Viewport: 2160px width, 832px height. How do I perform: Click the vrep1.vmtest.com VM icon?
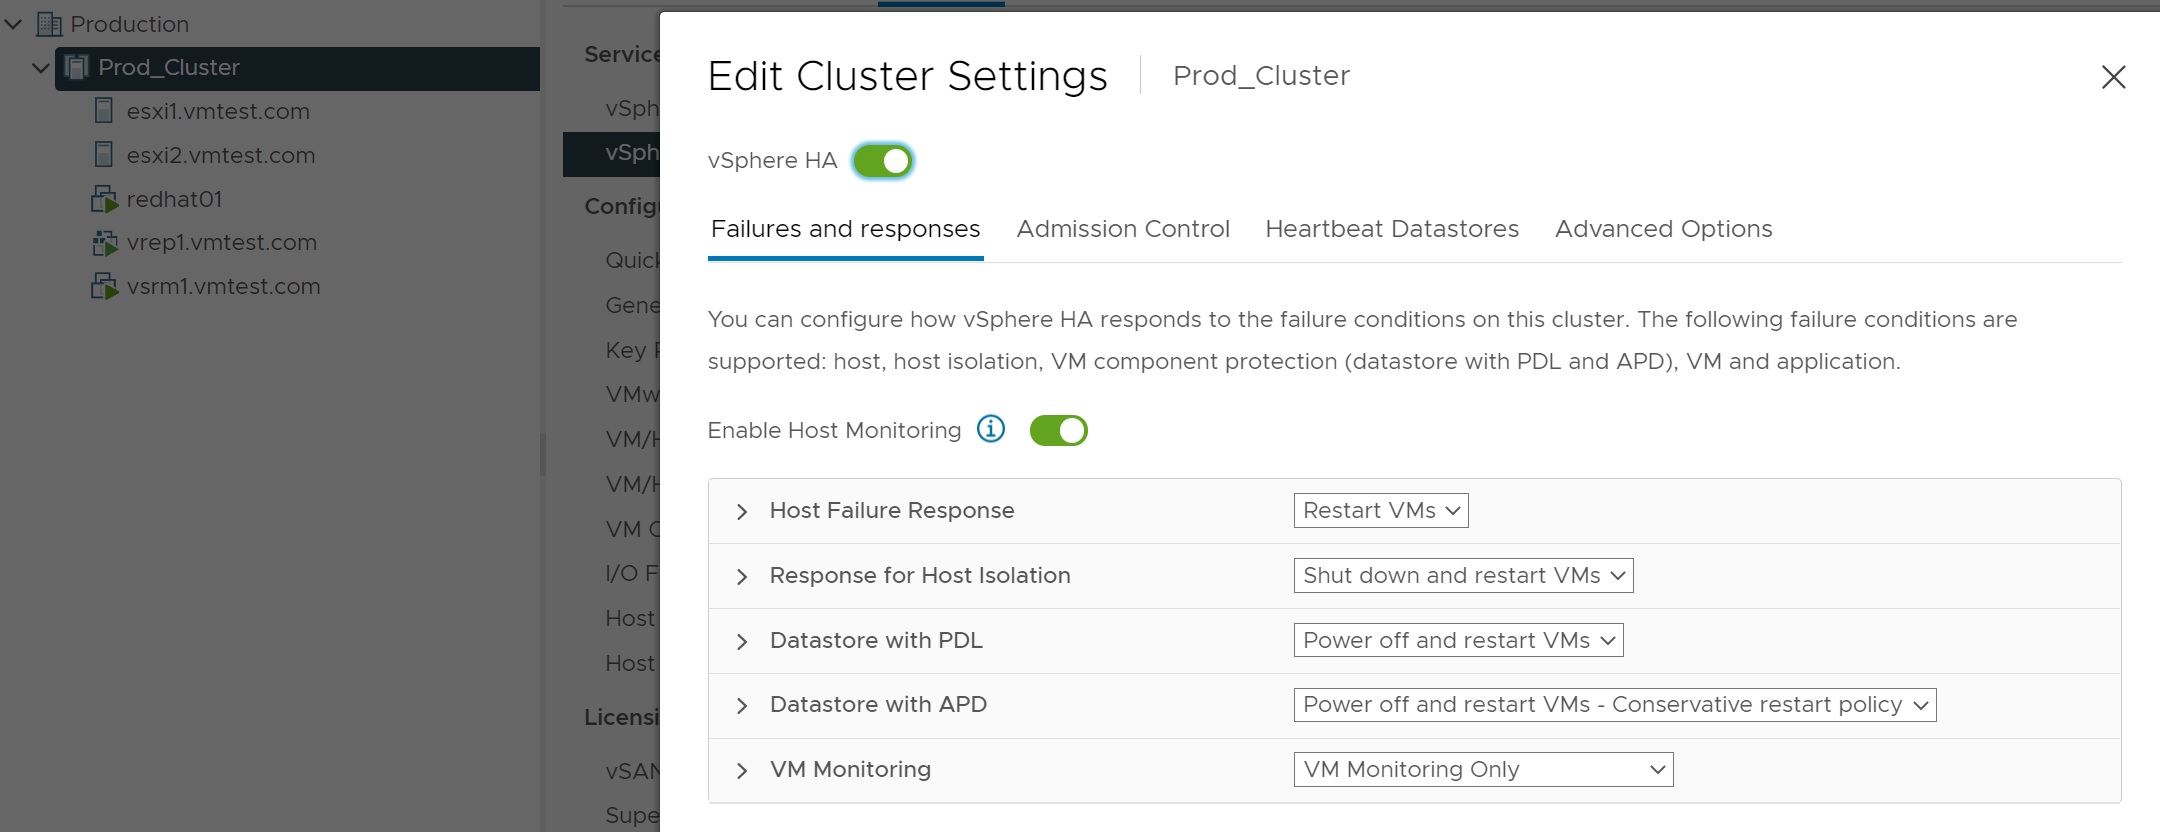104,243
